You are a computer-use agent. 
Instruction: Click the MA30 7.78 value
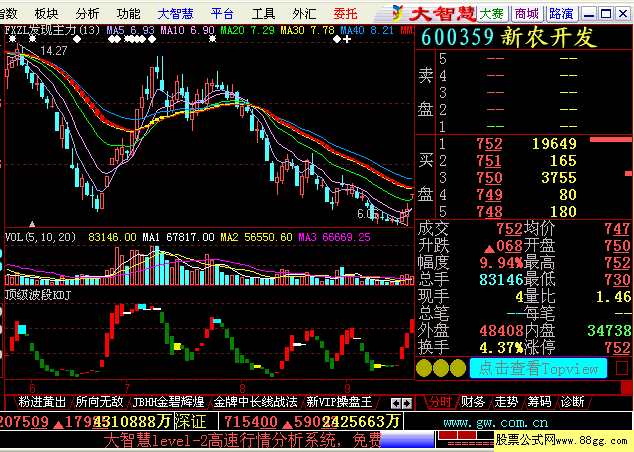click(308, 30)
